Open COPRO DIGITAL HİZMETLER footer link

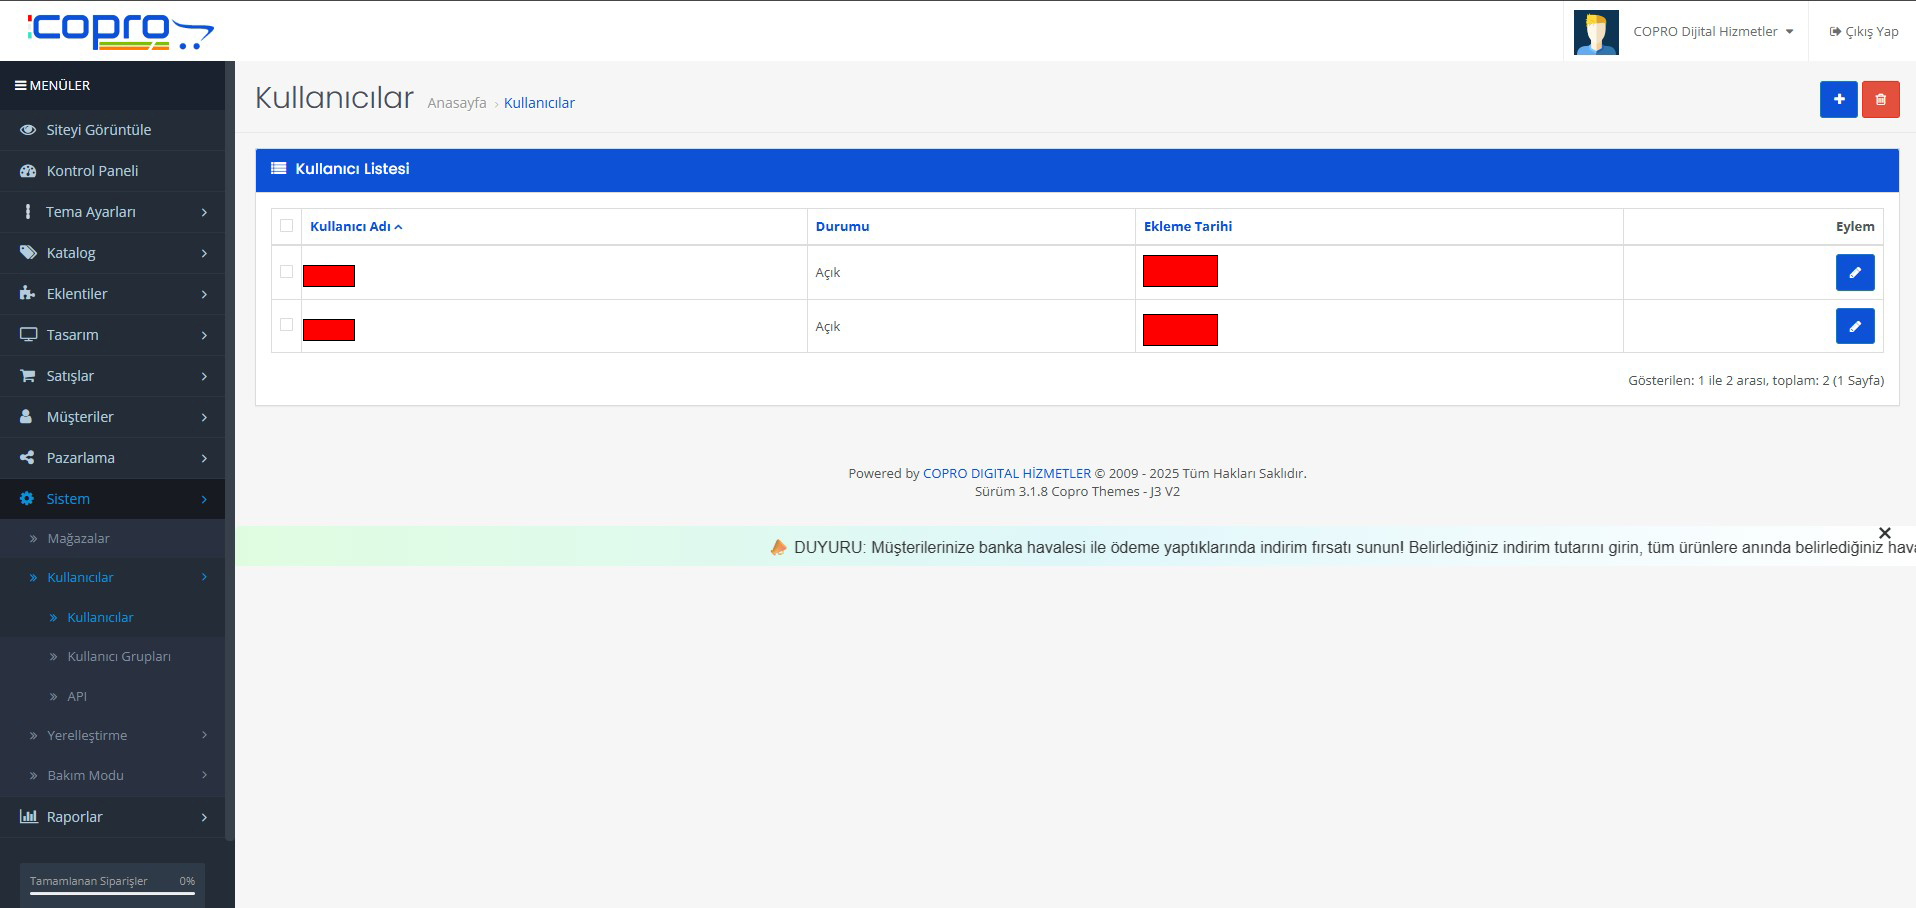[x=1006, y=474]
